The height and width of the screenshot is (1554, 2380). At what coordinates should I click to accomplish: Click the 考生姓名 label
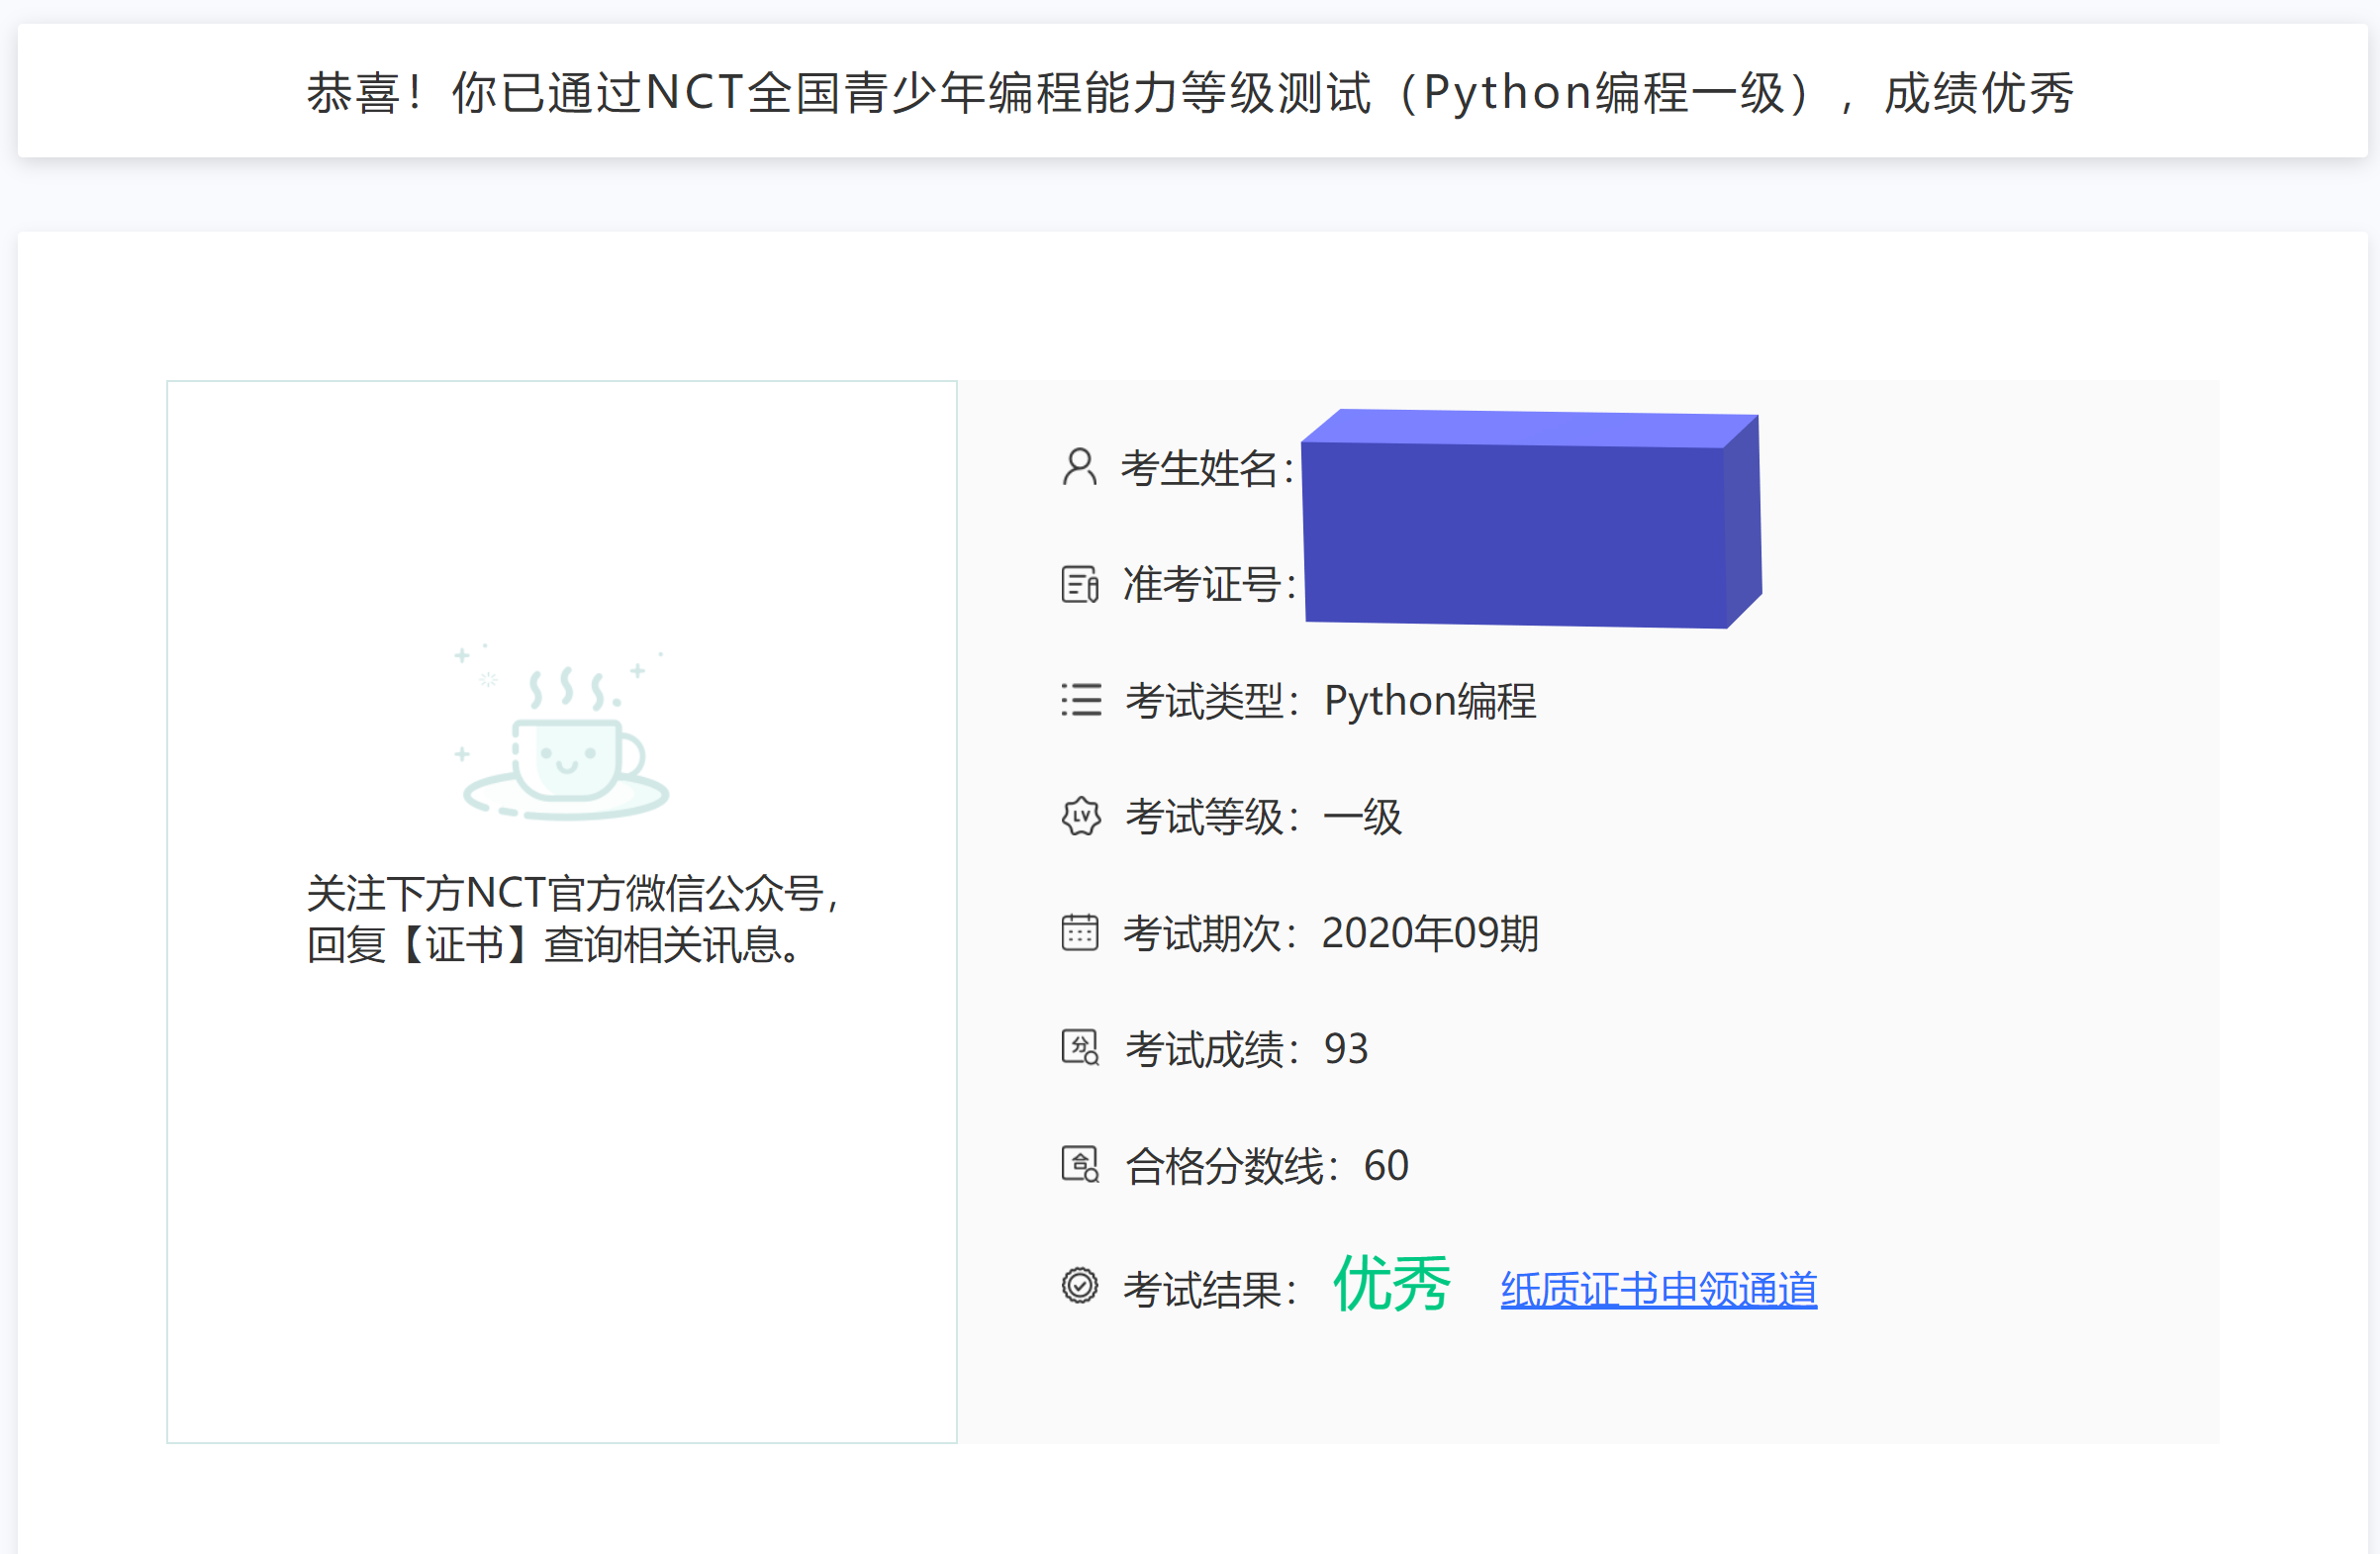point(1207,468)
